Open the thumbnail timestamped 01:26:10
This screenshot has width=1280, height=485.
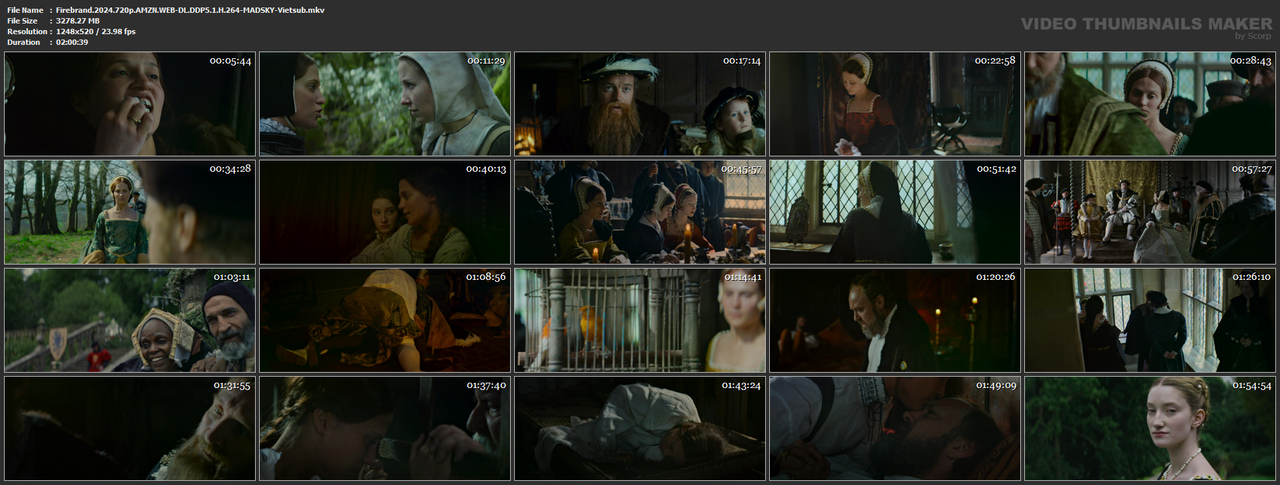click(x=1150, y=320)
